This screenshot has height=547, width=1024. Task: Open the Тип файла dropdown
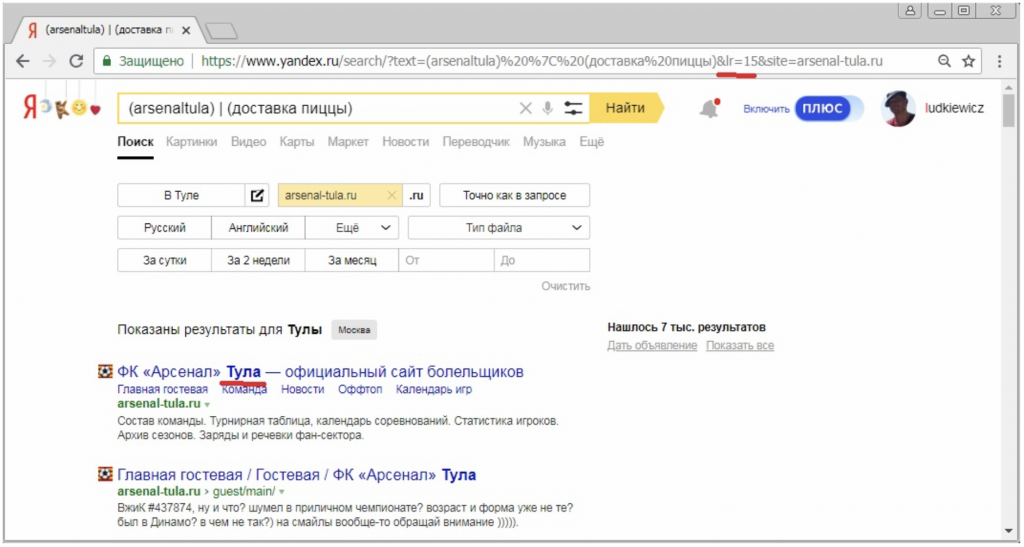499,228
